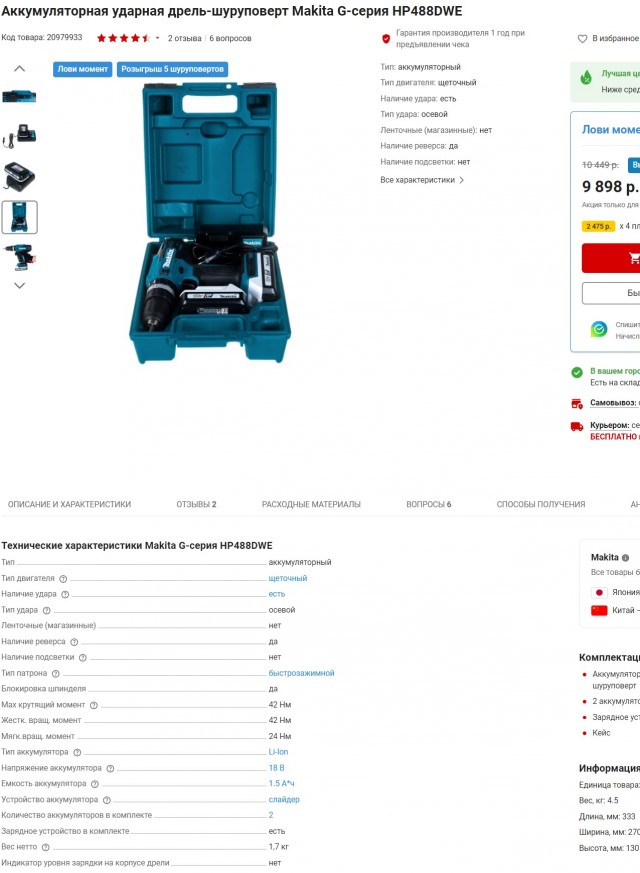
Task: Click the info icon next to Makita brand
Action: click(x=626, y=557)
